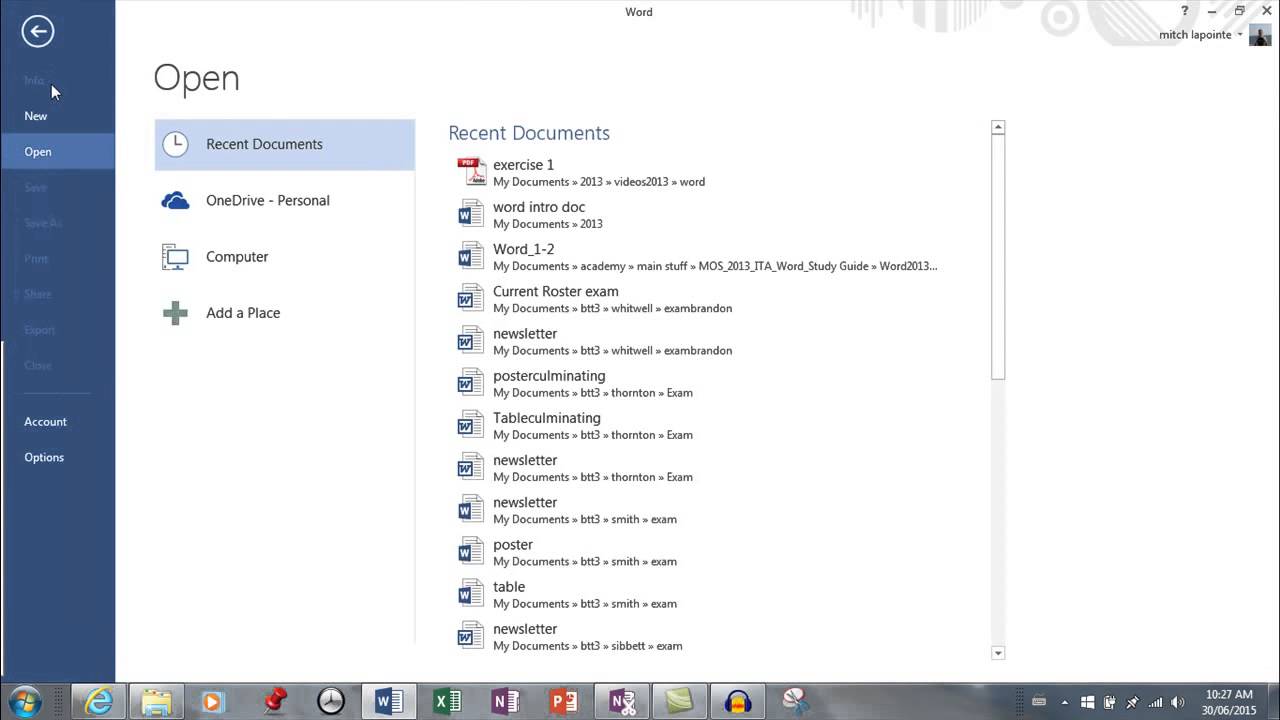Image resolution: width=1280 pixels, height=720 pixels.
Task: Open the posterculminating document icon
Action: (x=470, y=383)
